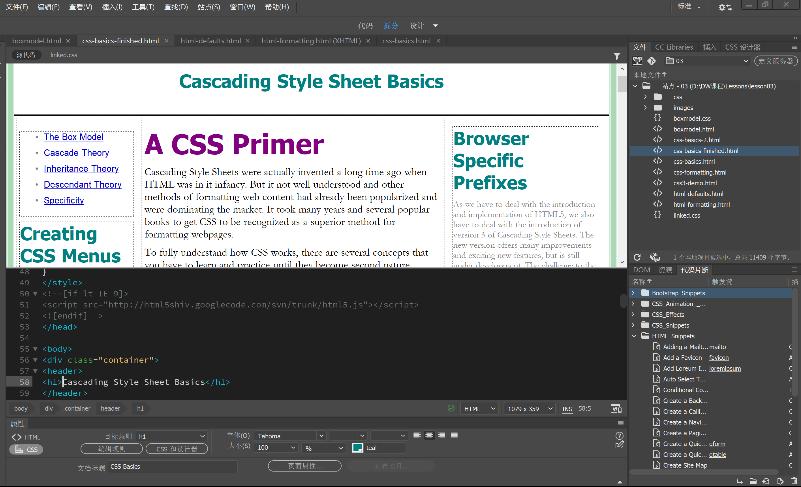
Task: Expand the css folder in Files panel
Action: (645, 97)
